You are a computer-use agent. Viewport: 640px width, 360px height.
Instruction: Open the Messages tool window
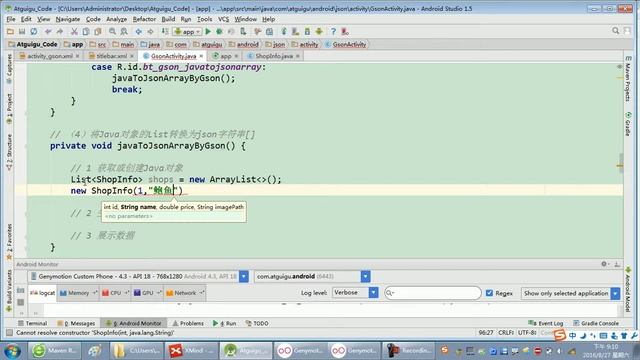click(76, 323)
